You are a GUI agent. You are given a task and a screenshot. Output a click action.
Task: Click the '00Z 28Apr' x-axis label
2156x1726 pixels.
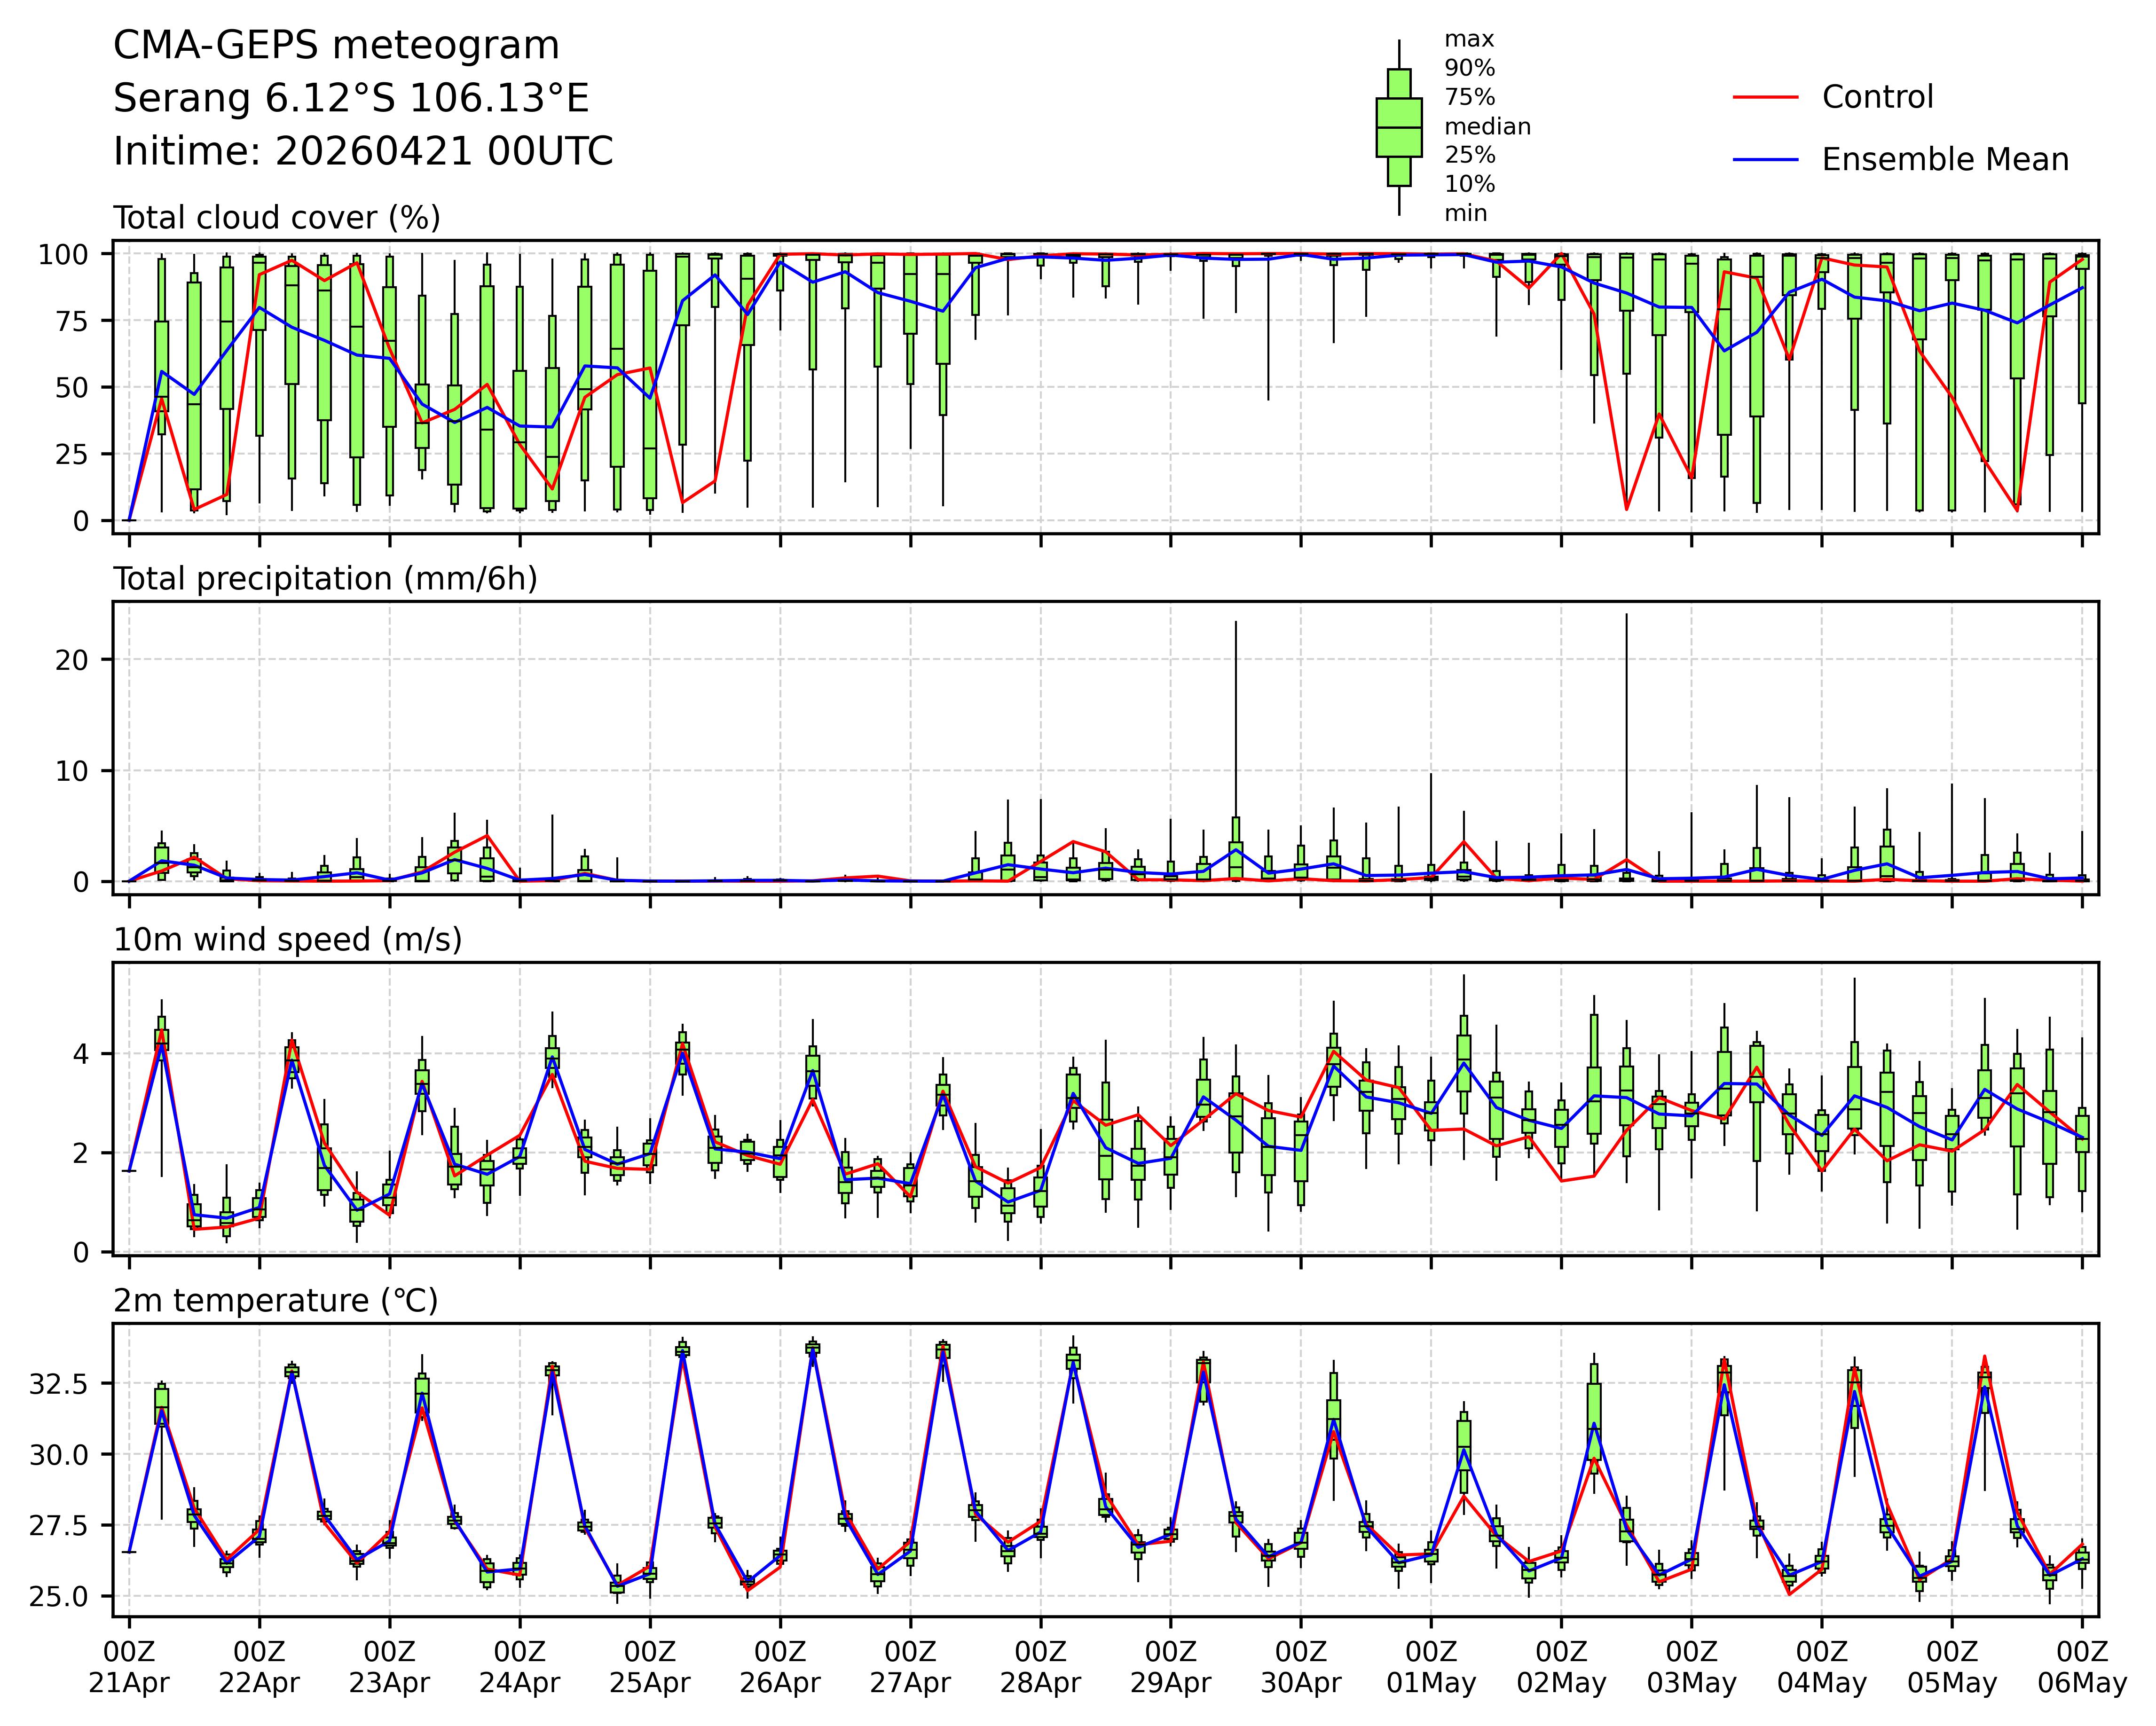1040,1666
